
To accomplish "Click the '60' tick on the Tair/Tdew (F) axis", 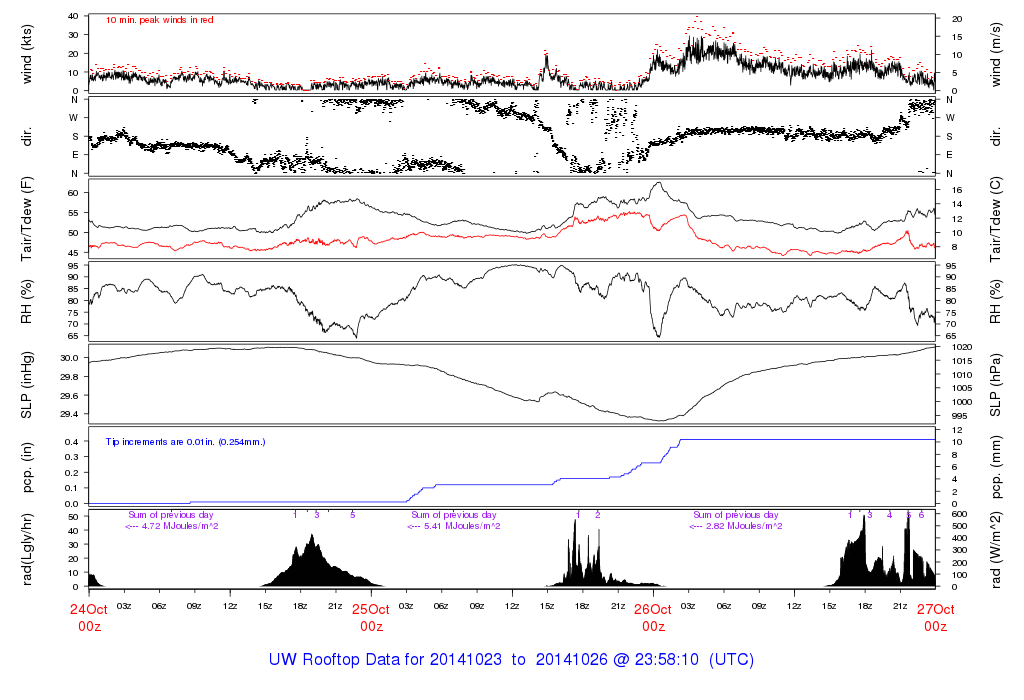I will tap(73, 193).
